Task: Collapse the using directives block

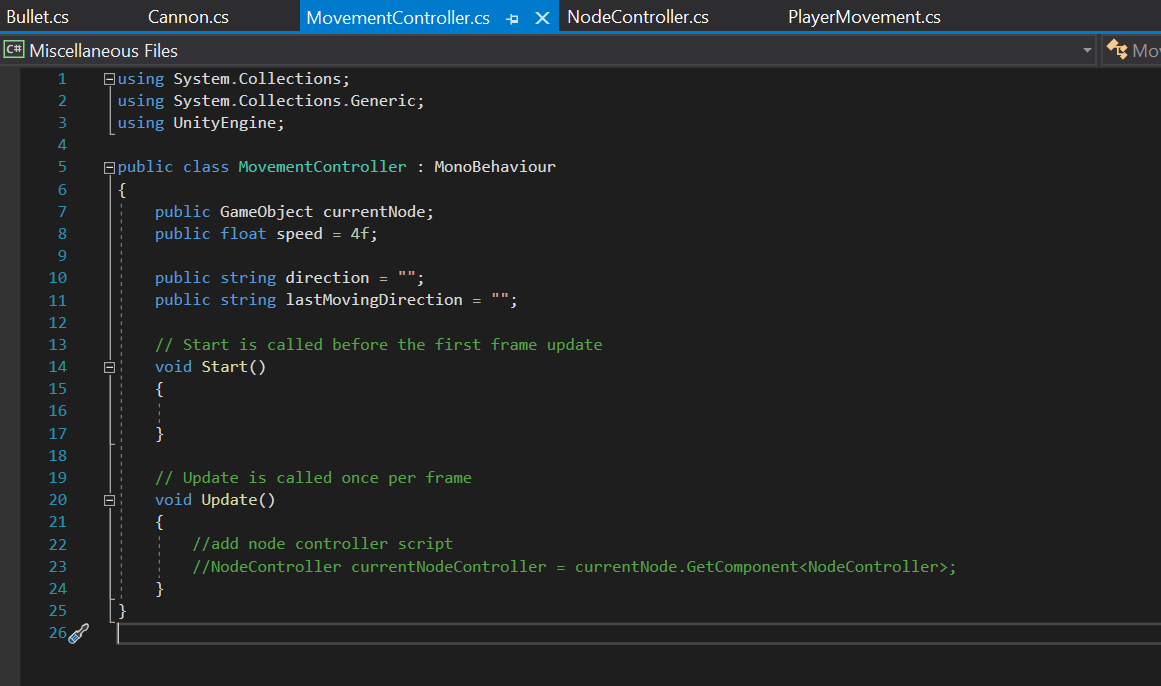Action: pyautogui.click(x=109, y=79)
